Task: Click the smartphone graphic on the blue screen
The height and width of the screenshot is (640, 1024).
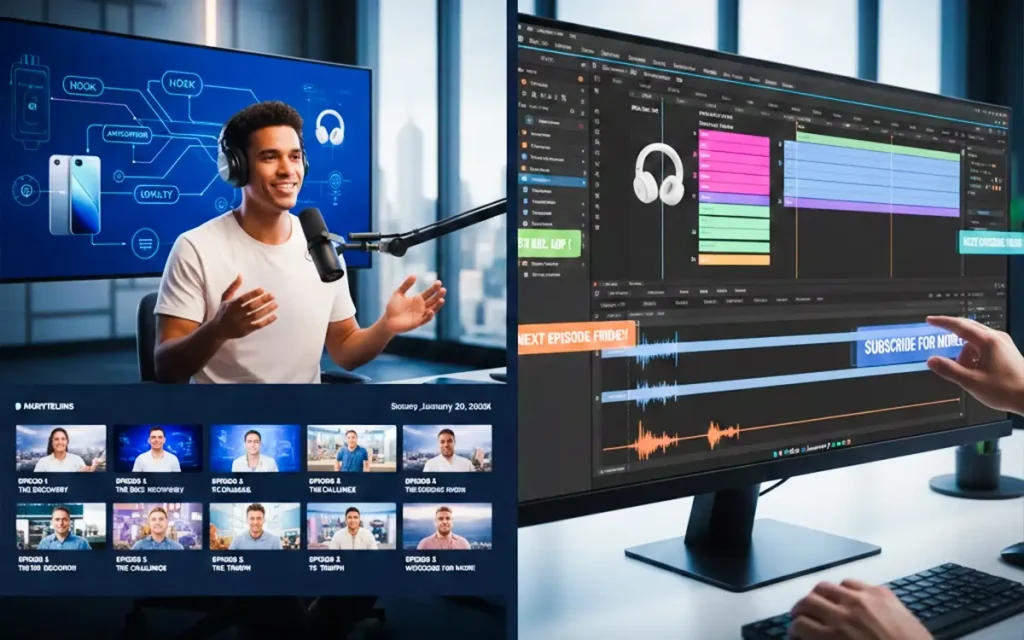Action: pyautogui.click(x=75, y=194)
